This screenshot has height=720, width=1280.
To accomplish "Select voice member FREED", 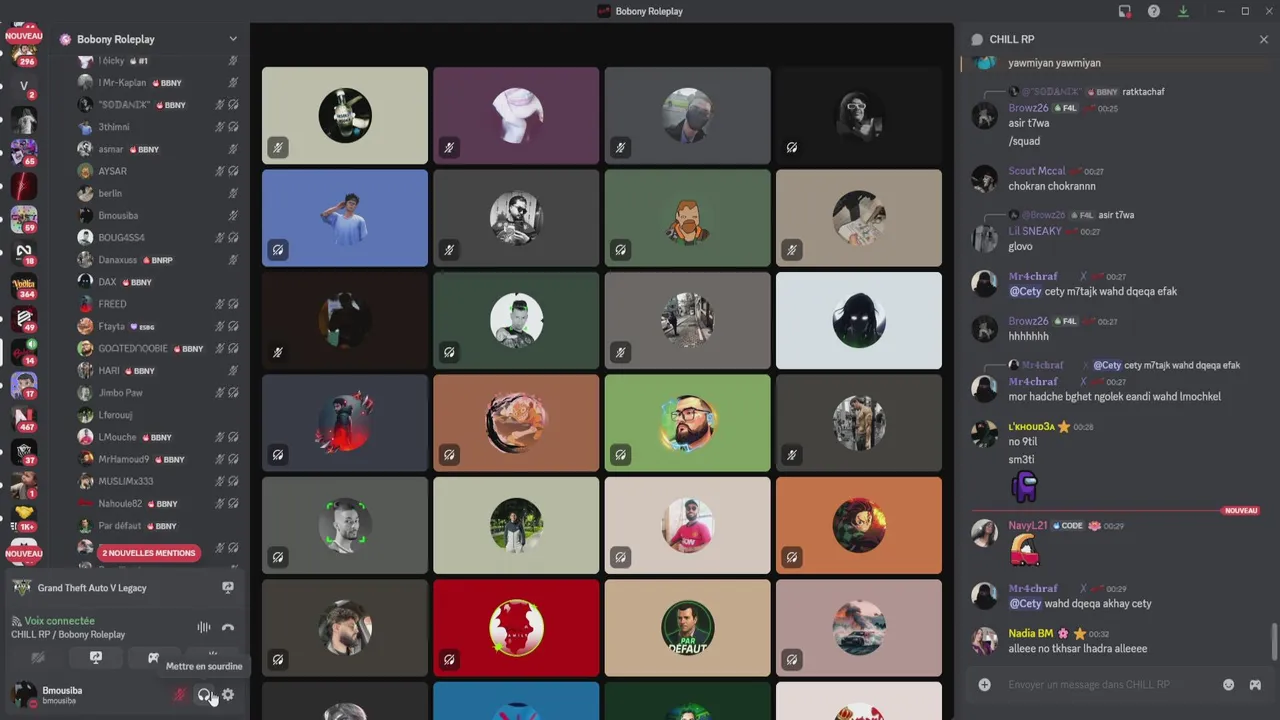I will pyautogui.click(x=112, y=304).
